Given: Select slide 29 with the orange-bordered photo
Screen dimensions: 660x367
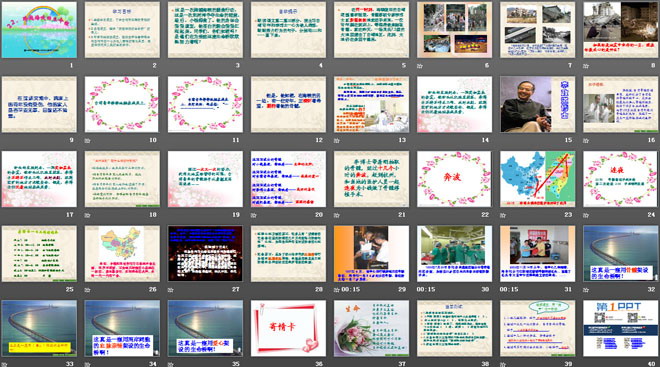Looking at the screenshot, I should click(x=371, y=254).
